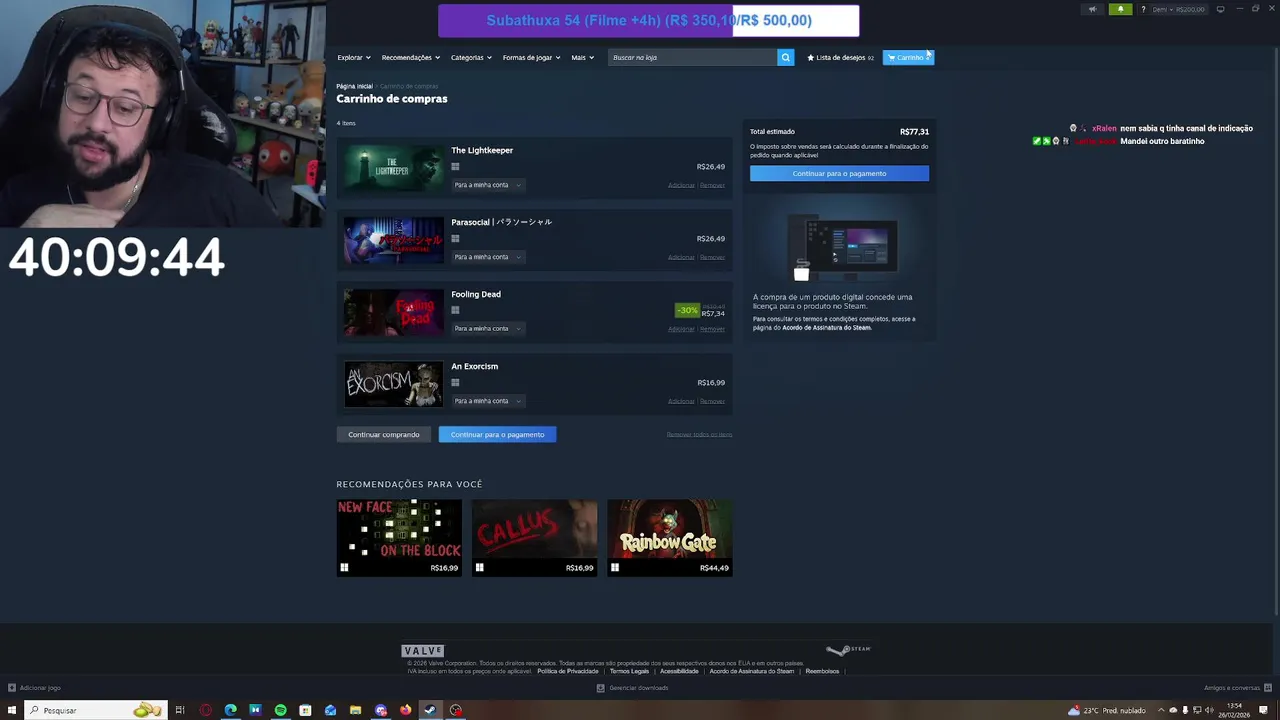Open Microsoft Edge from taskbar
Screen dimensions: 1280x720
point(230,710)
